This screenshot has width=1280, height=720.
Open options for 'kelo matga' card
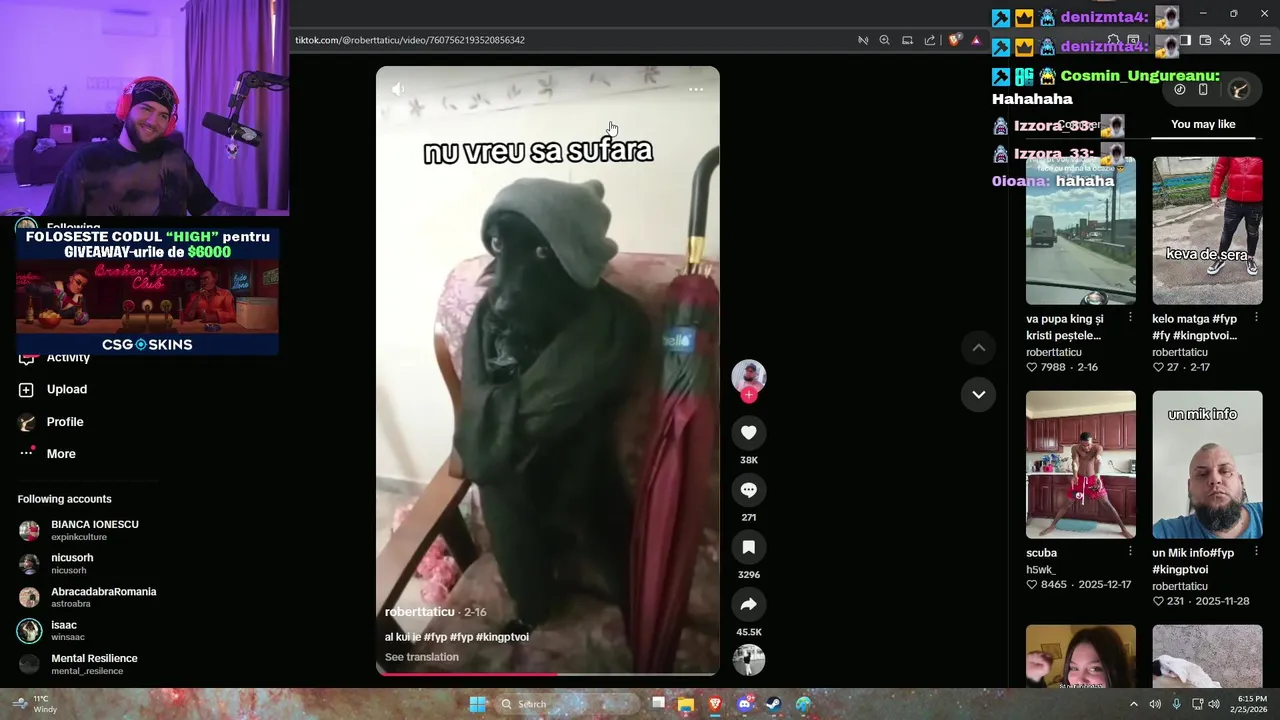pos(1256,317)
